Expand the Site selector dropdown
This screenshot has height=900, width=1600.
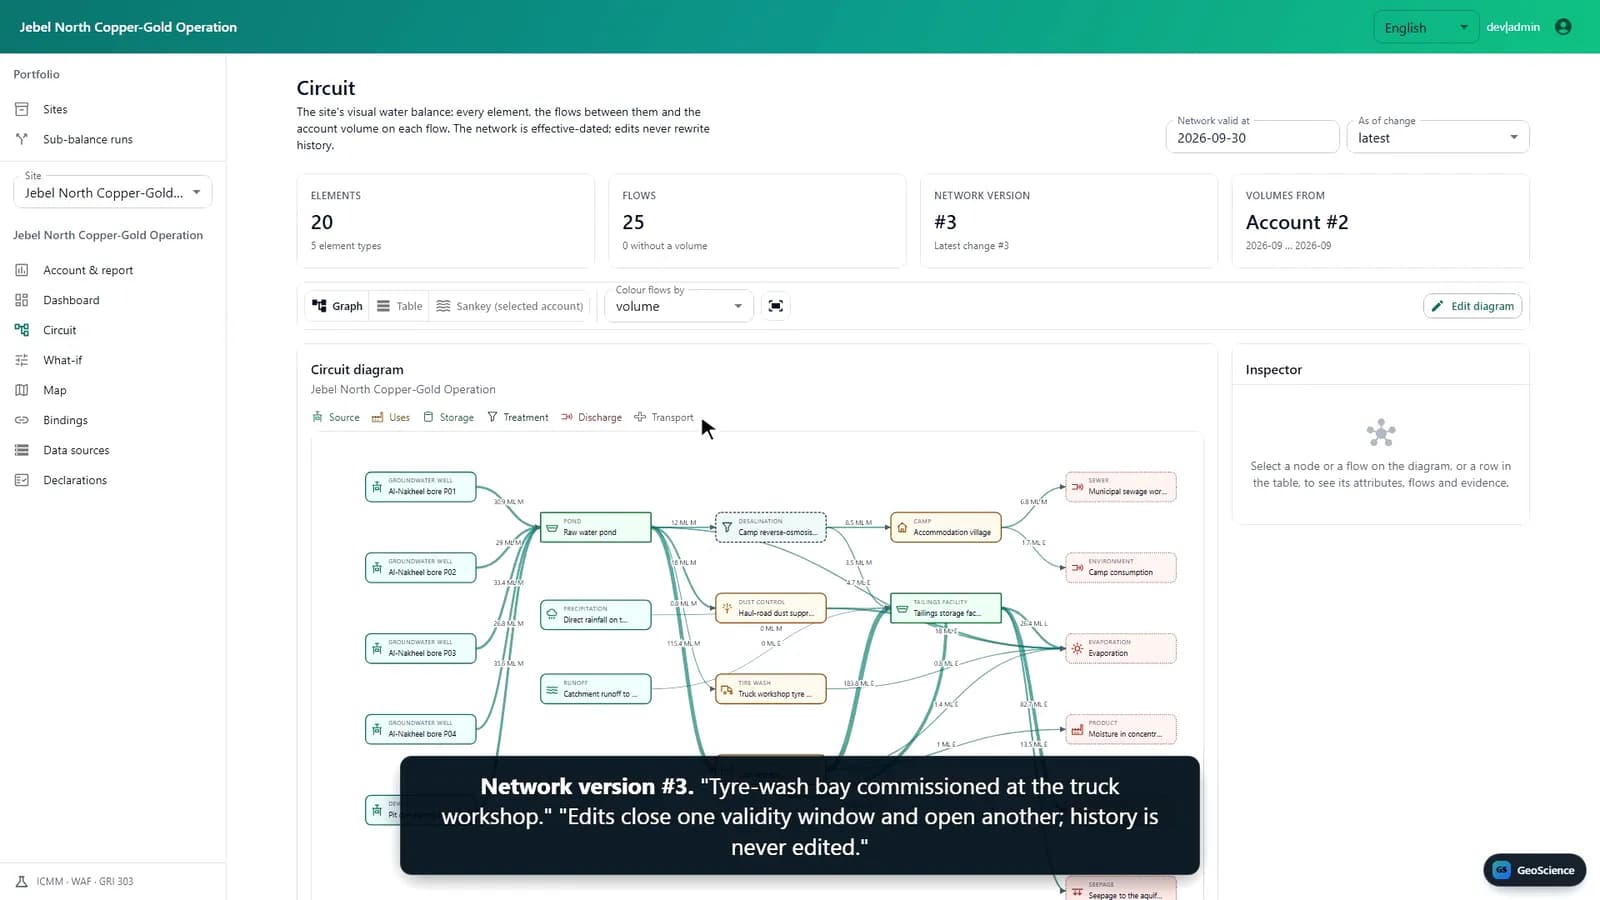tap(112, 192)
